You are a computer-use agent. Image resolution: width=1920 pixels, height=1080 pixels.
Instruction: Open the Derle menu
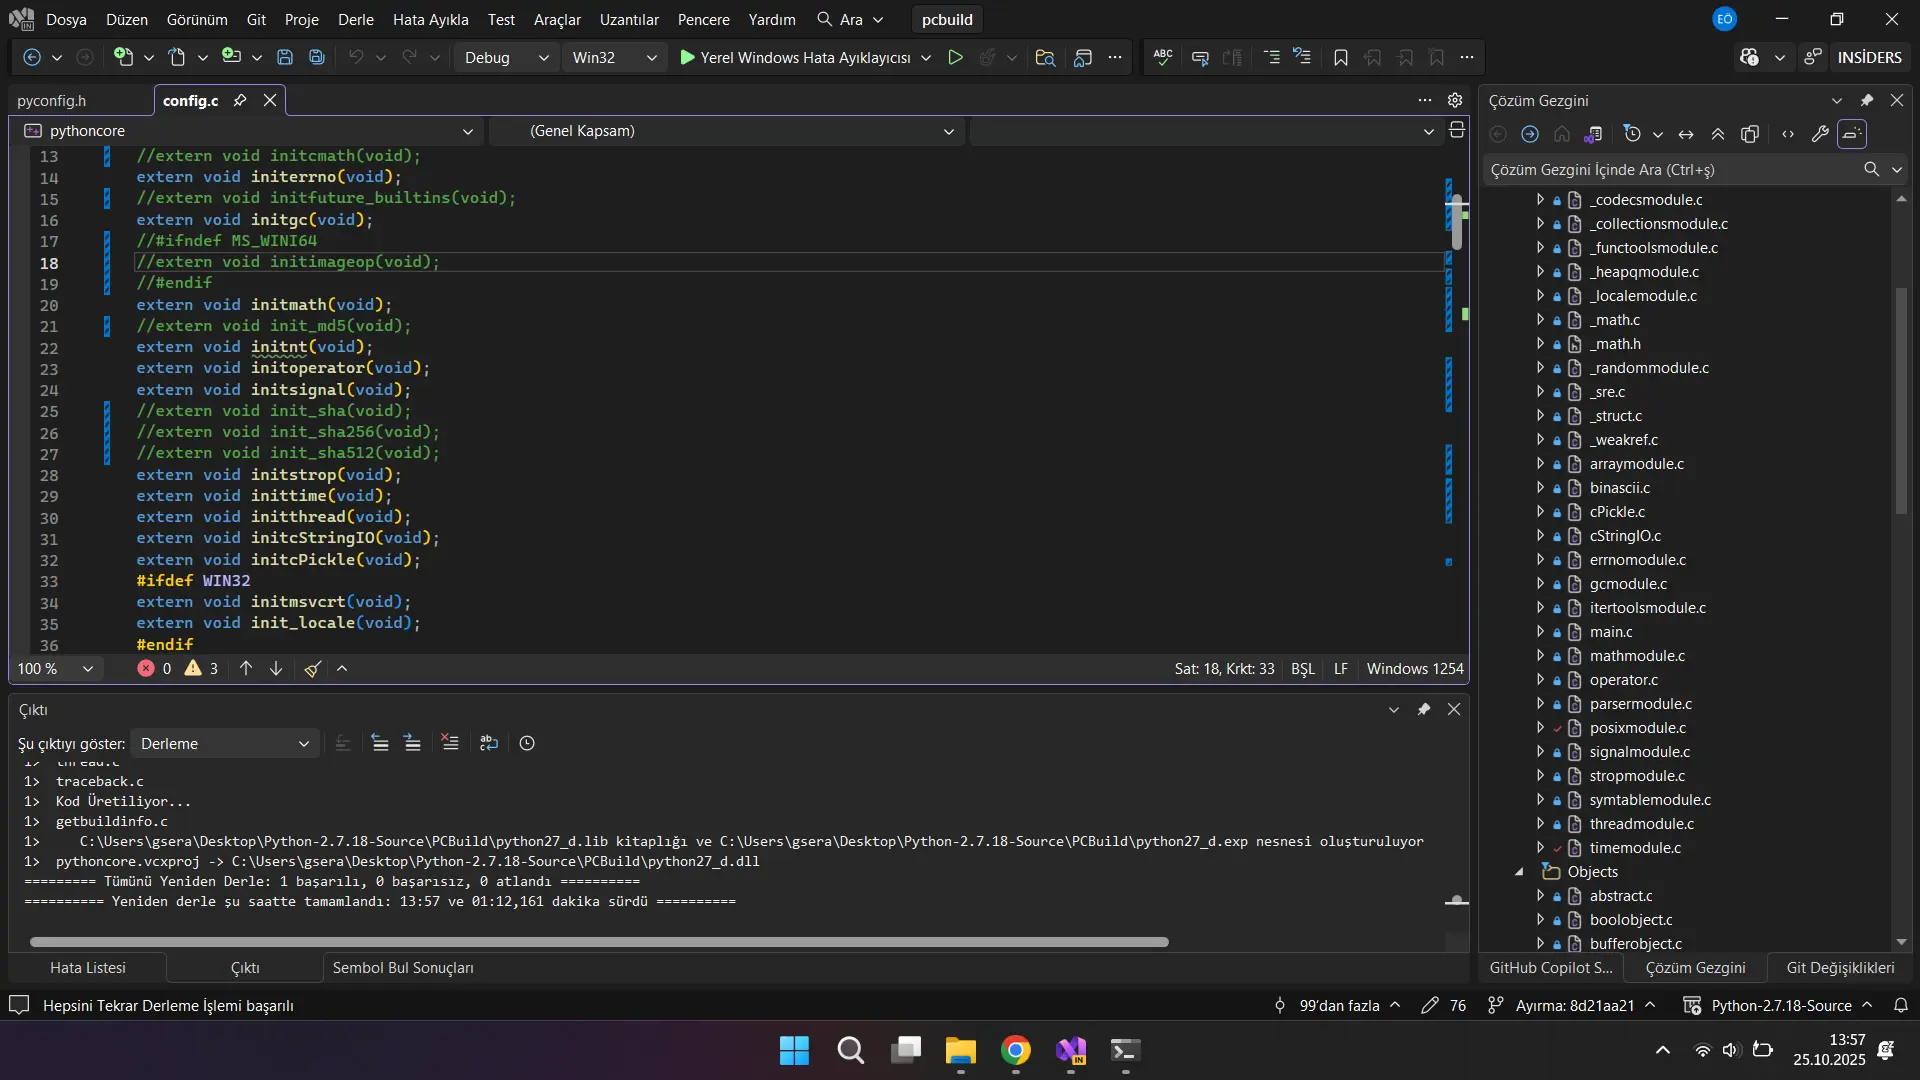pos(355,19)
